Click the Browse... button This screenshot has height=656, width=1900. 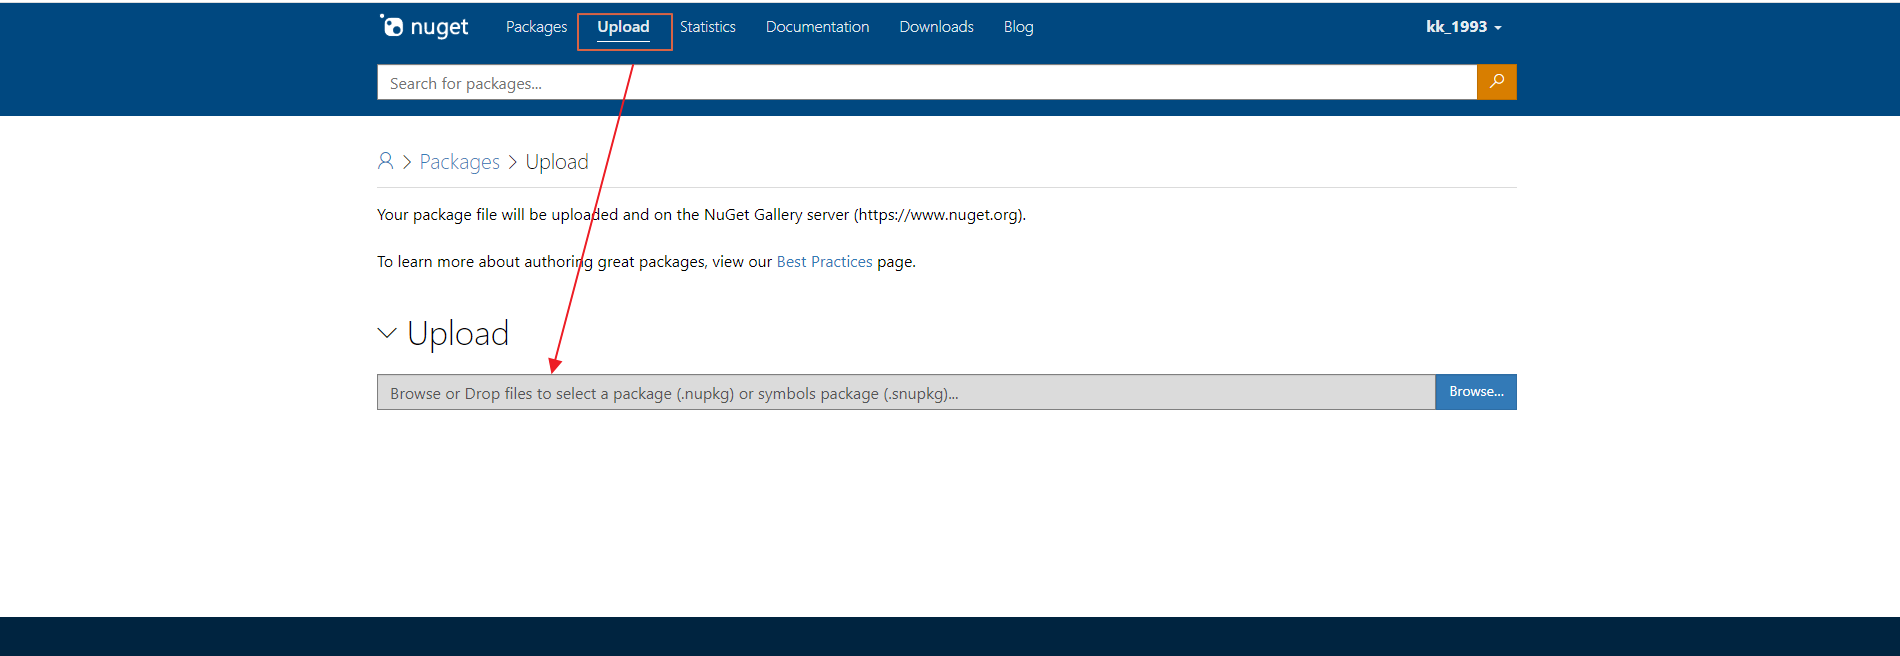pyautogui.click(x=1476, y=392)
